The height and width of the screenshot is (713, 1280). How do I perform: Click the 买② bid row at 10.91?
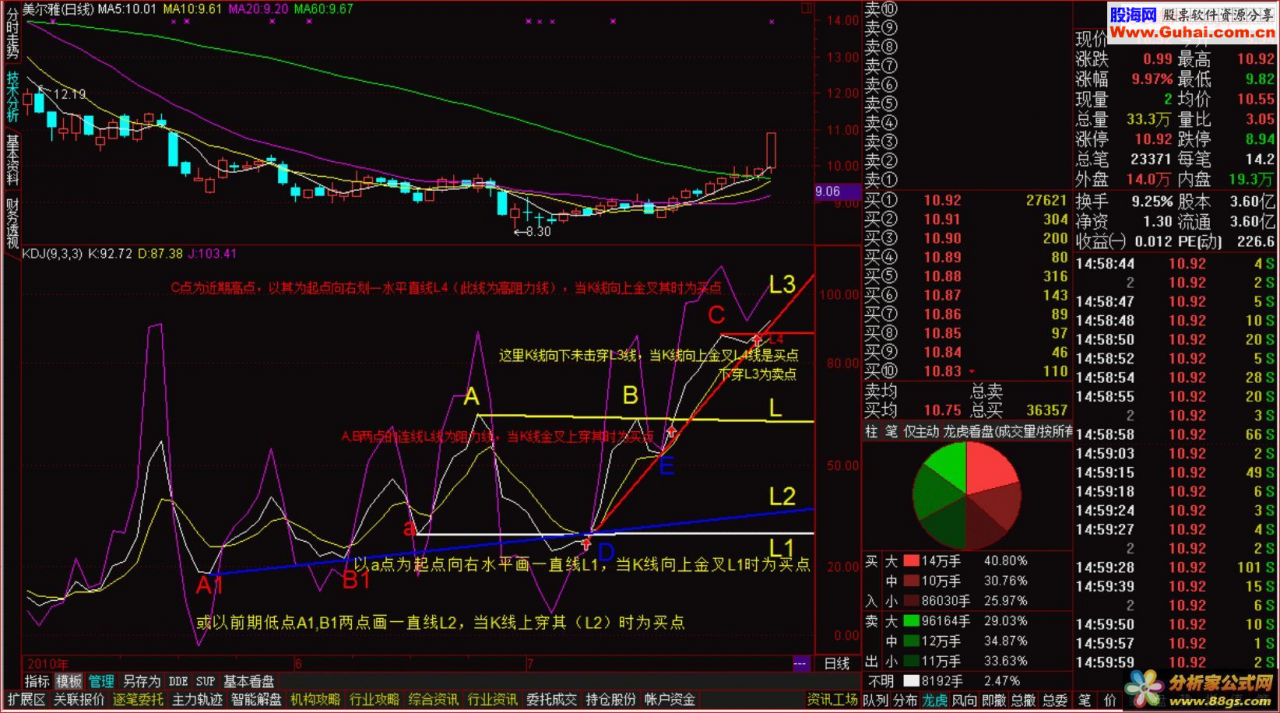[967, 220]
